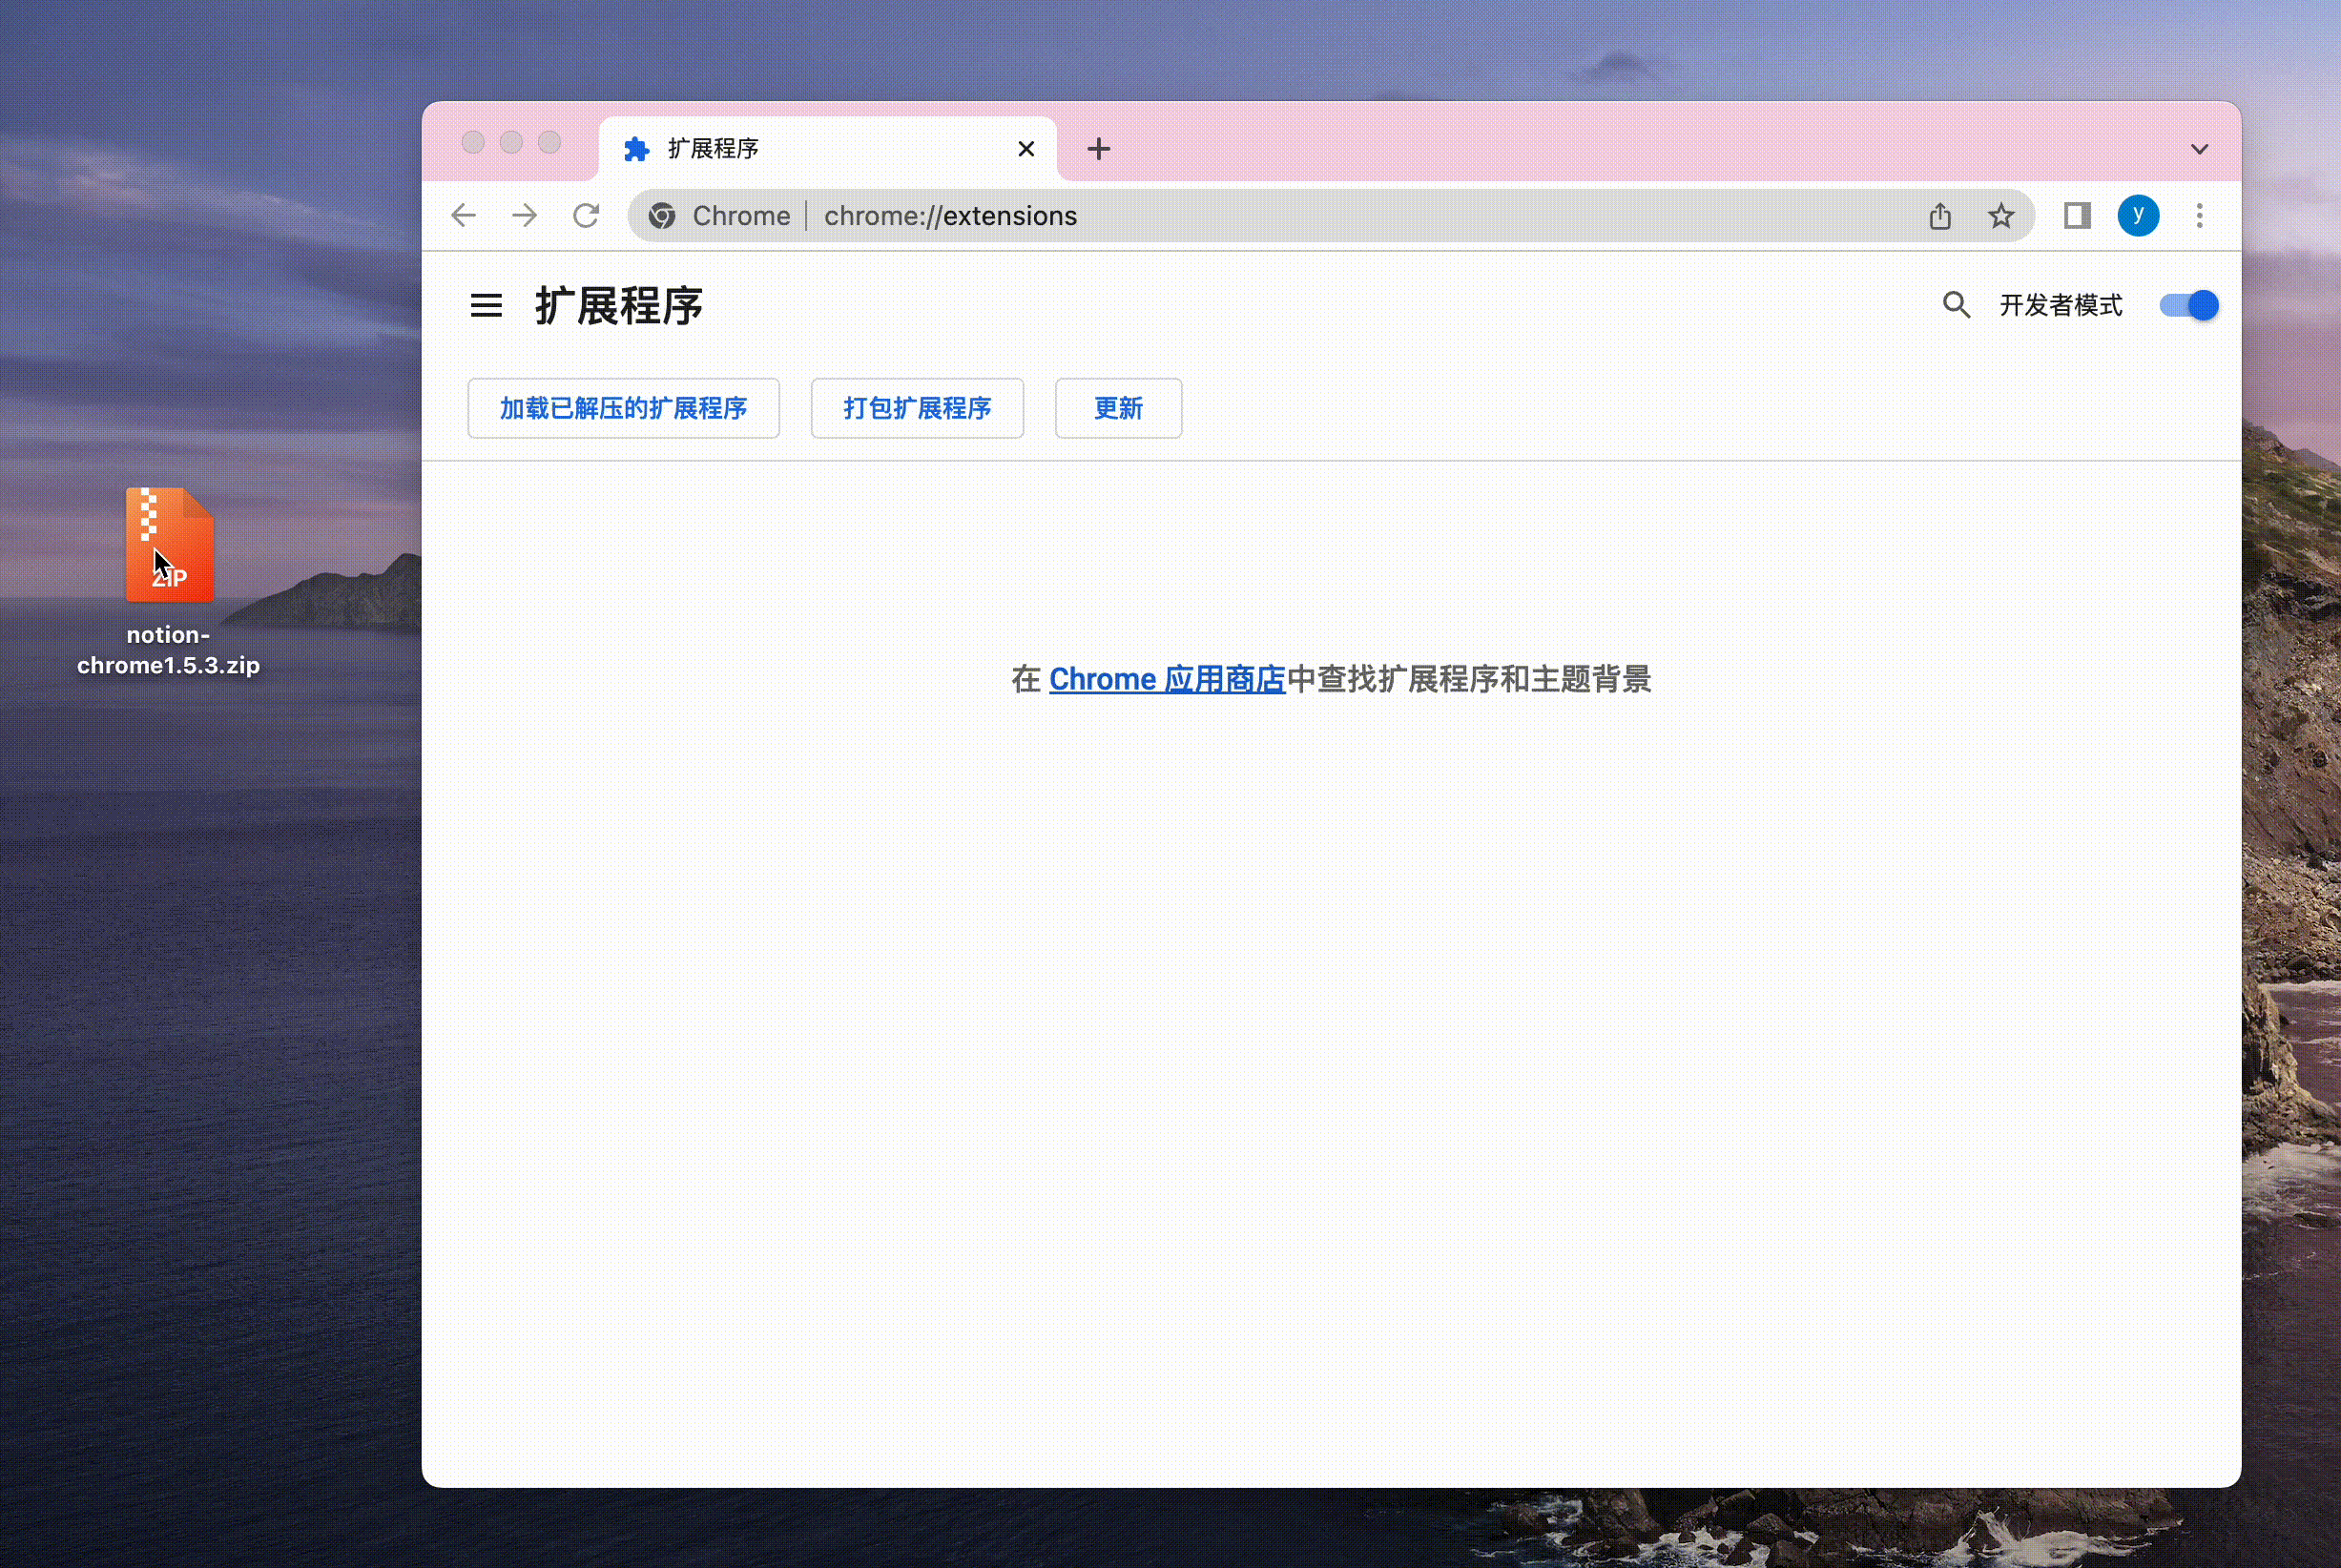Click the forward navigation arrow

point(524,216)
